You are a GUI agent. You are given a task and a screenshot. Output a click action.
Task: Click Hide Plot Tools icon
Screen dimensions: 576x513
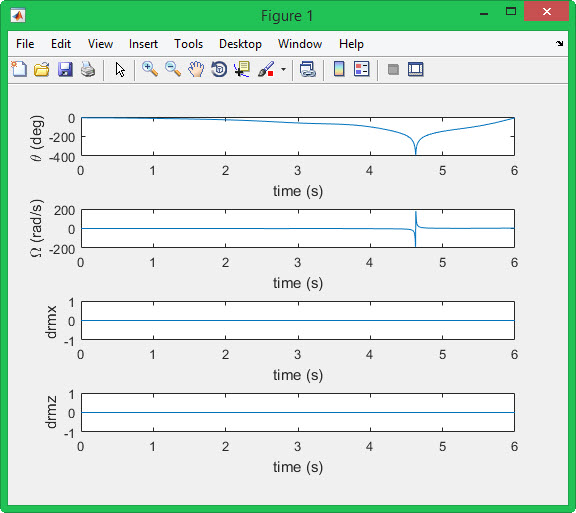pyautogui.click(x=393, y=69)
